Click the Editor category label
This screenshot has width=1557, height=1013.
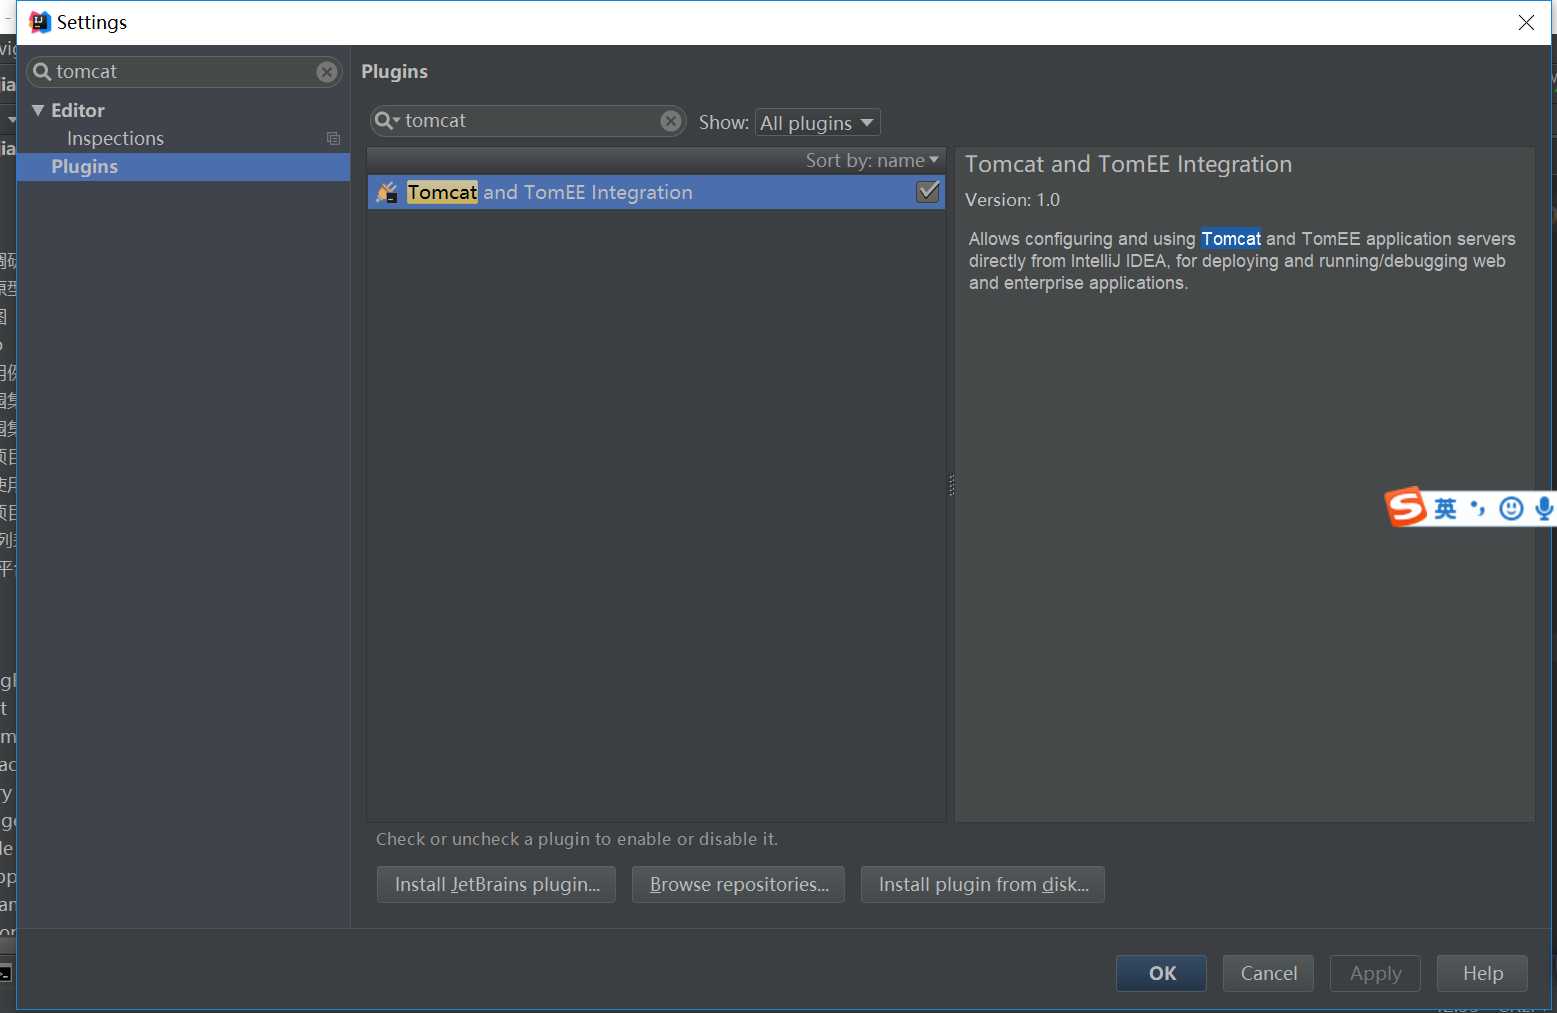pyautogui.click(x=78, y=110)
